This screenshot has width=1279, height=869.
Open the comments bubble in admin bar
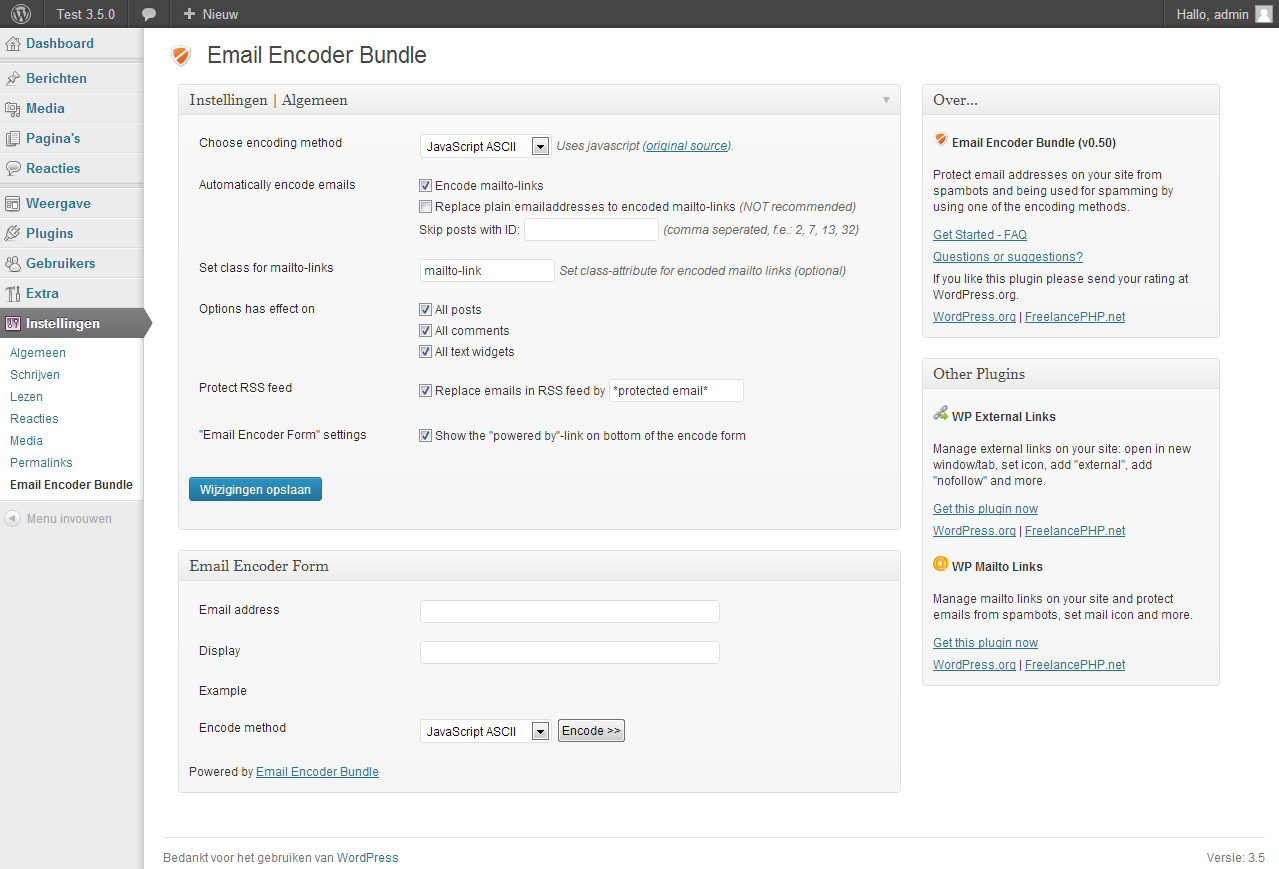tap(149, 14)
